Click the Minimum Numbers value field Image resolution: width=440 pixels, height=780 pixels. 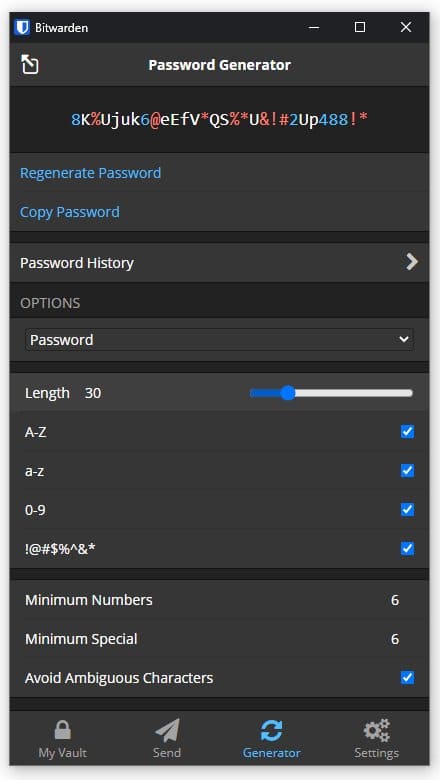(x=395, y=600)
